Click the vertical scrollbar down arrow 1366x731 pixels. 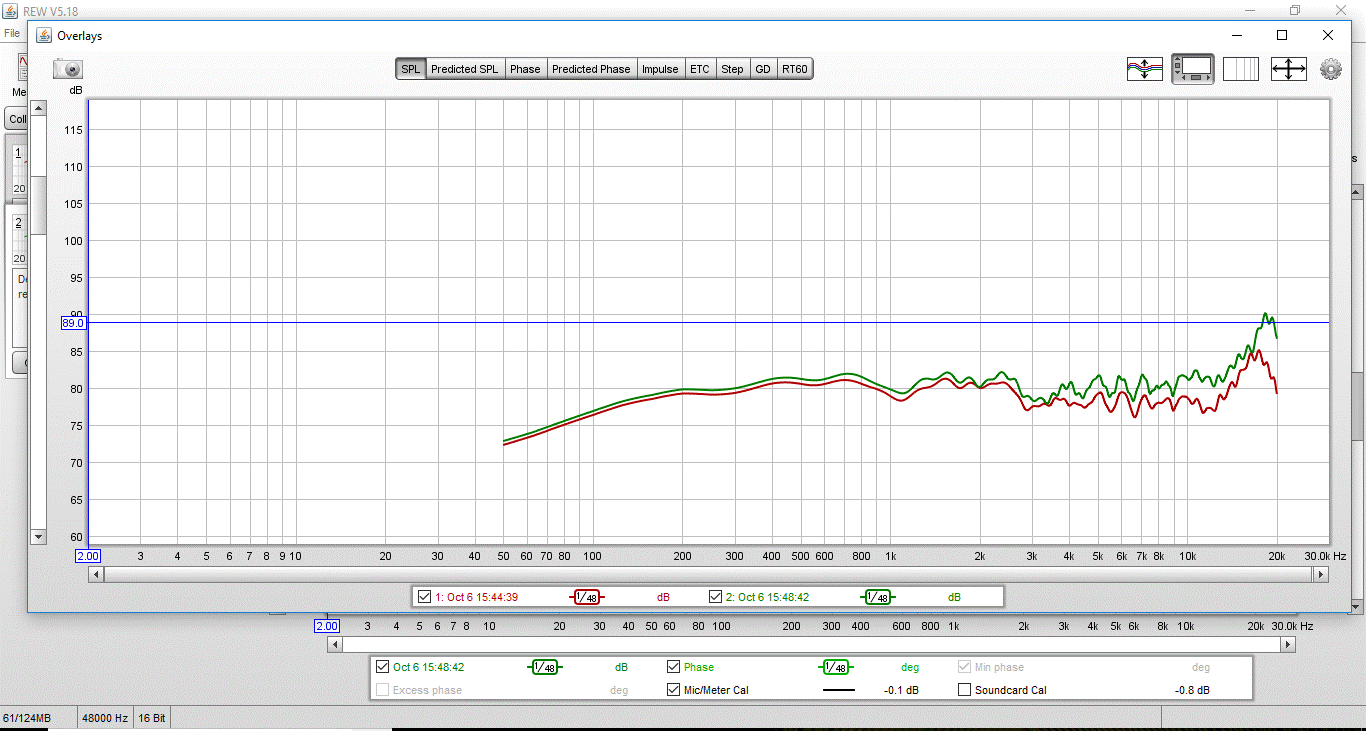point(39,537)
